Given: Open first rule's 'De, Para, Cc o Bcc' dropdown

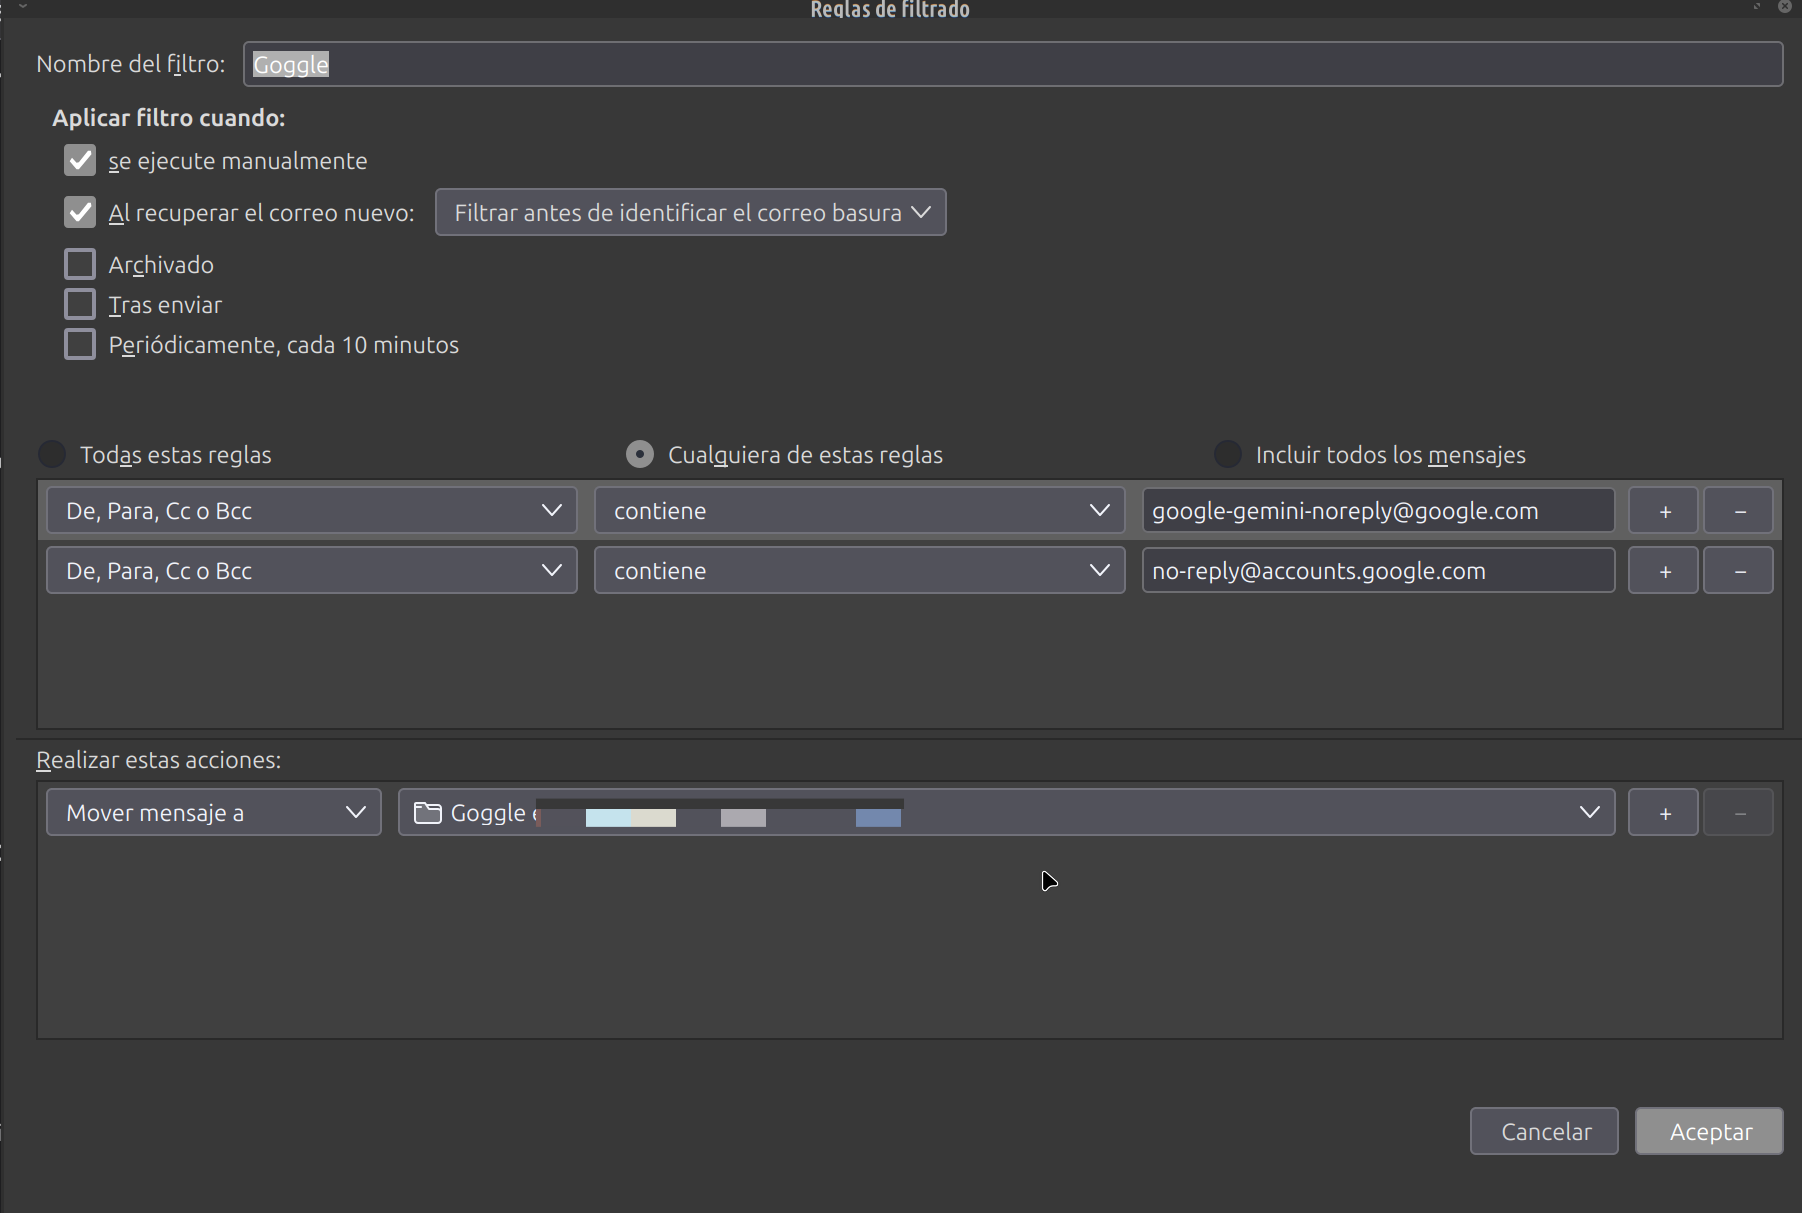Looking at the screenshot, I should pos(312,511).
